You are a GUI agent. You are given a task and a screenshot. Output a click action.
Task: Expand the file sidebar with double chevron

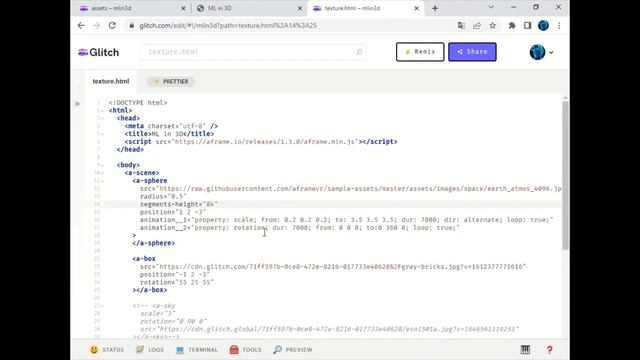coord(77,104)
